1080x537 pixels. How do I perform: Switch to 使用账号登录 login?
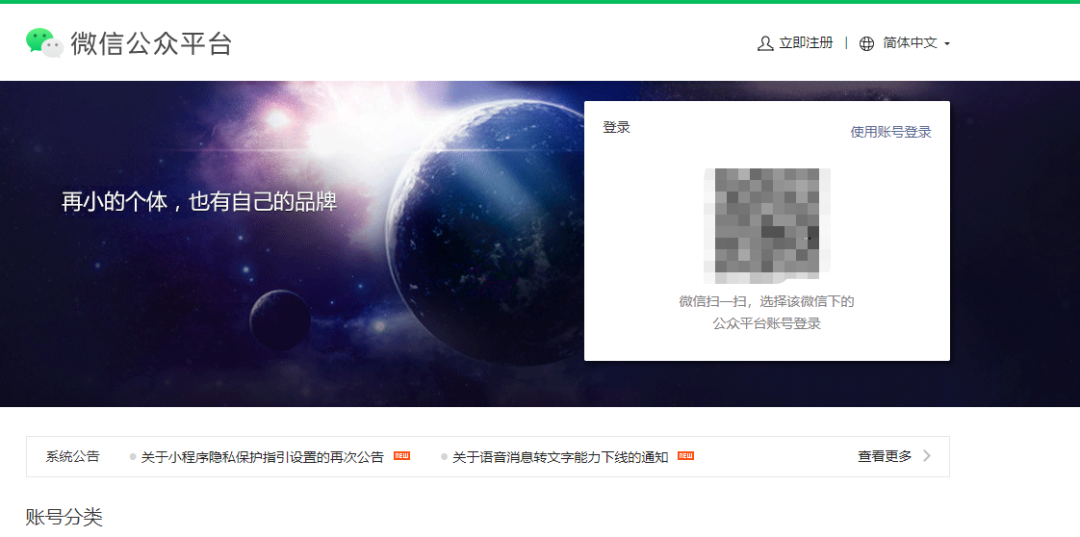click(x=891, y=132)
